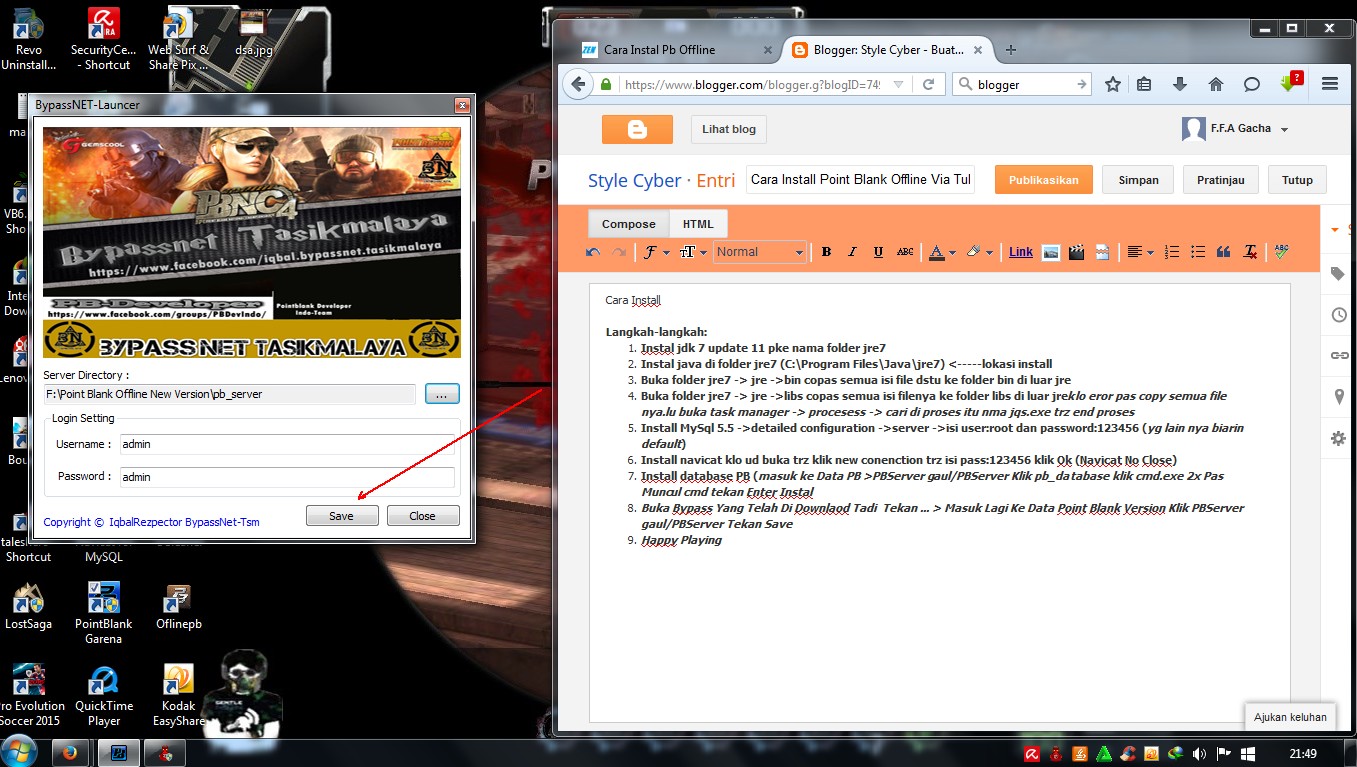Insert a jump break in post

(x=1101, y=252)
